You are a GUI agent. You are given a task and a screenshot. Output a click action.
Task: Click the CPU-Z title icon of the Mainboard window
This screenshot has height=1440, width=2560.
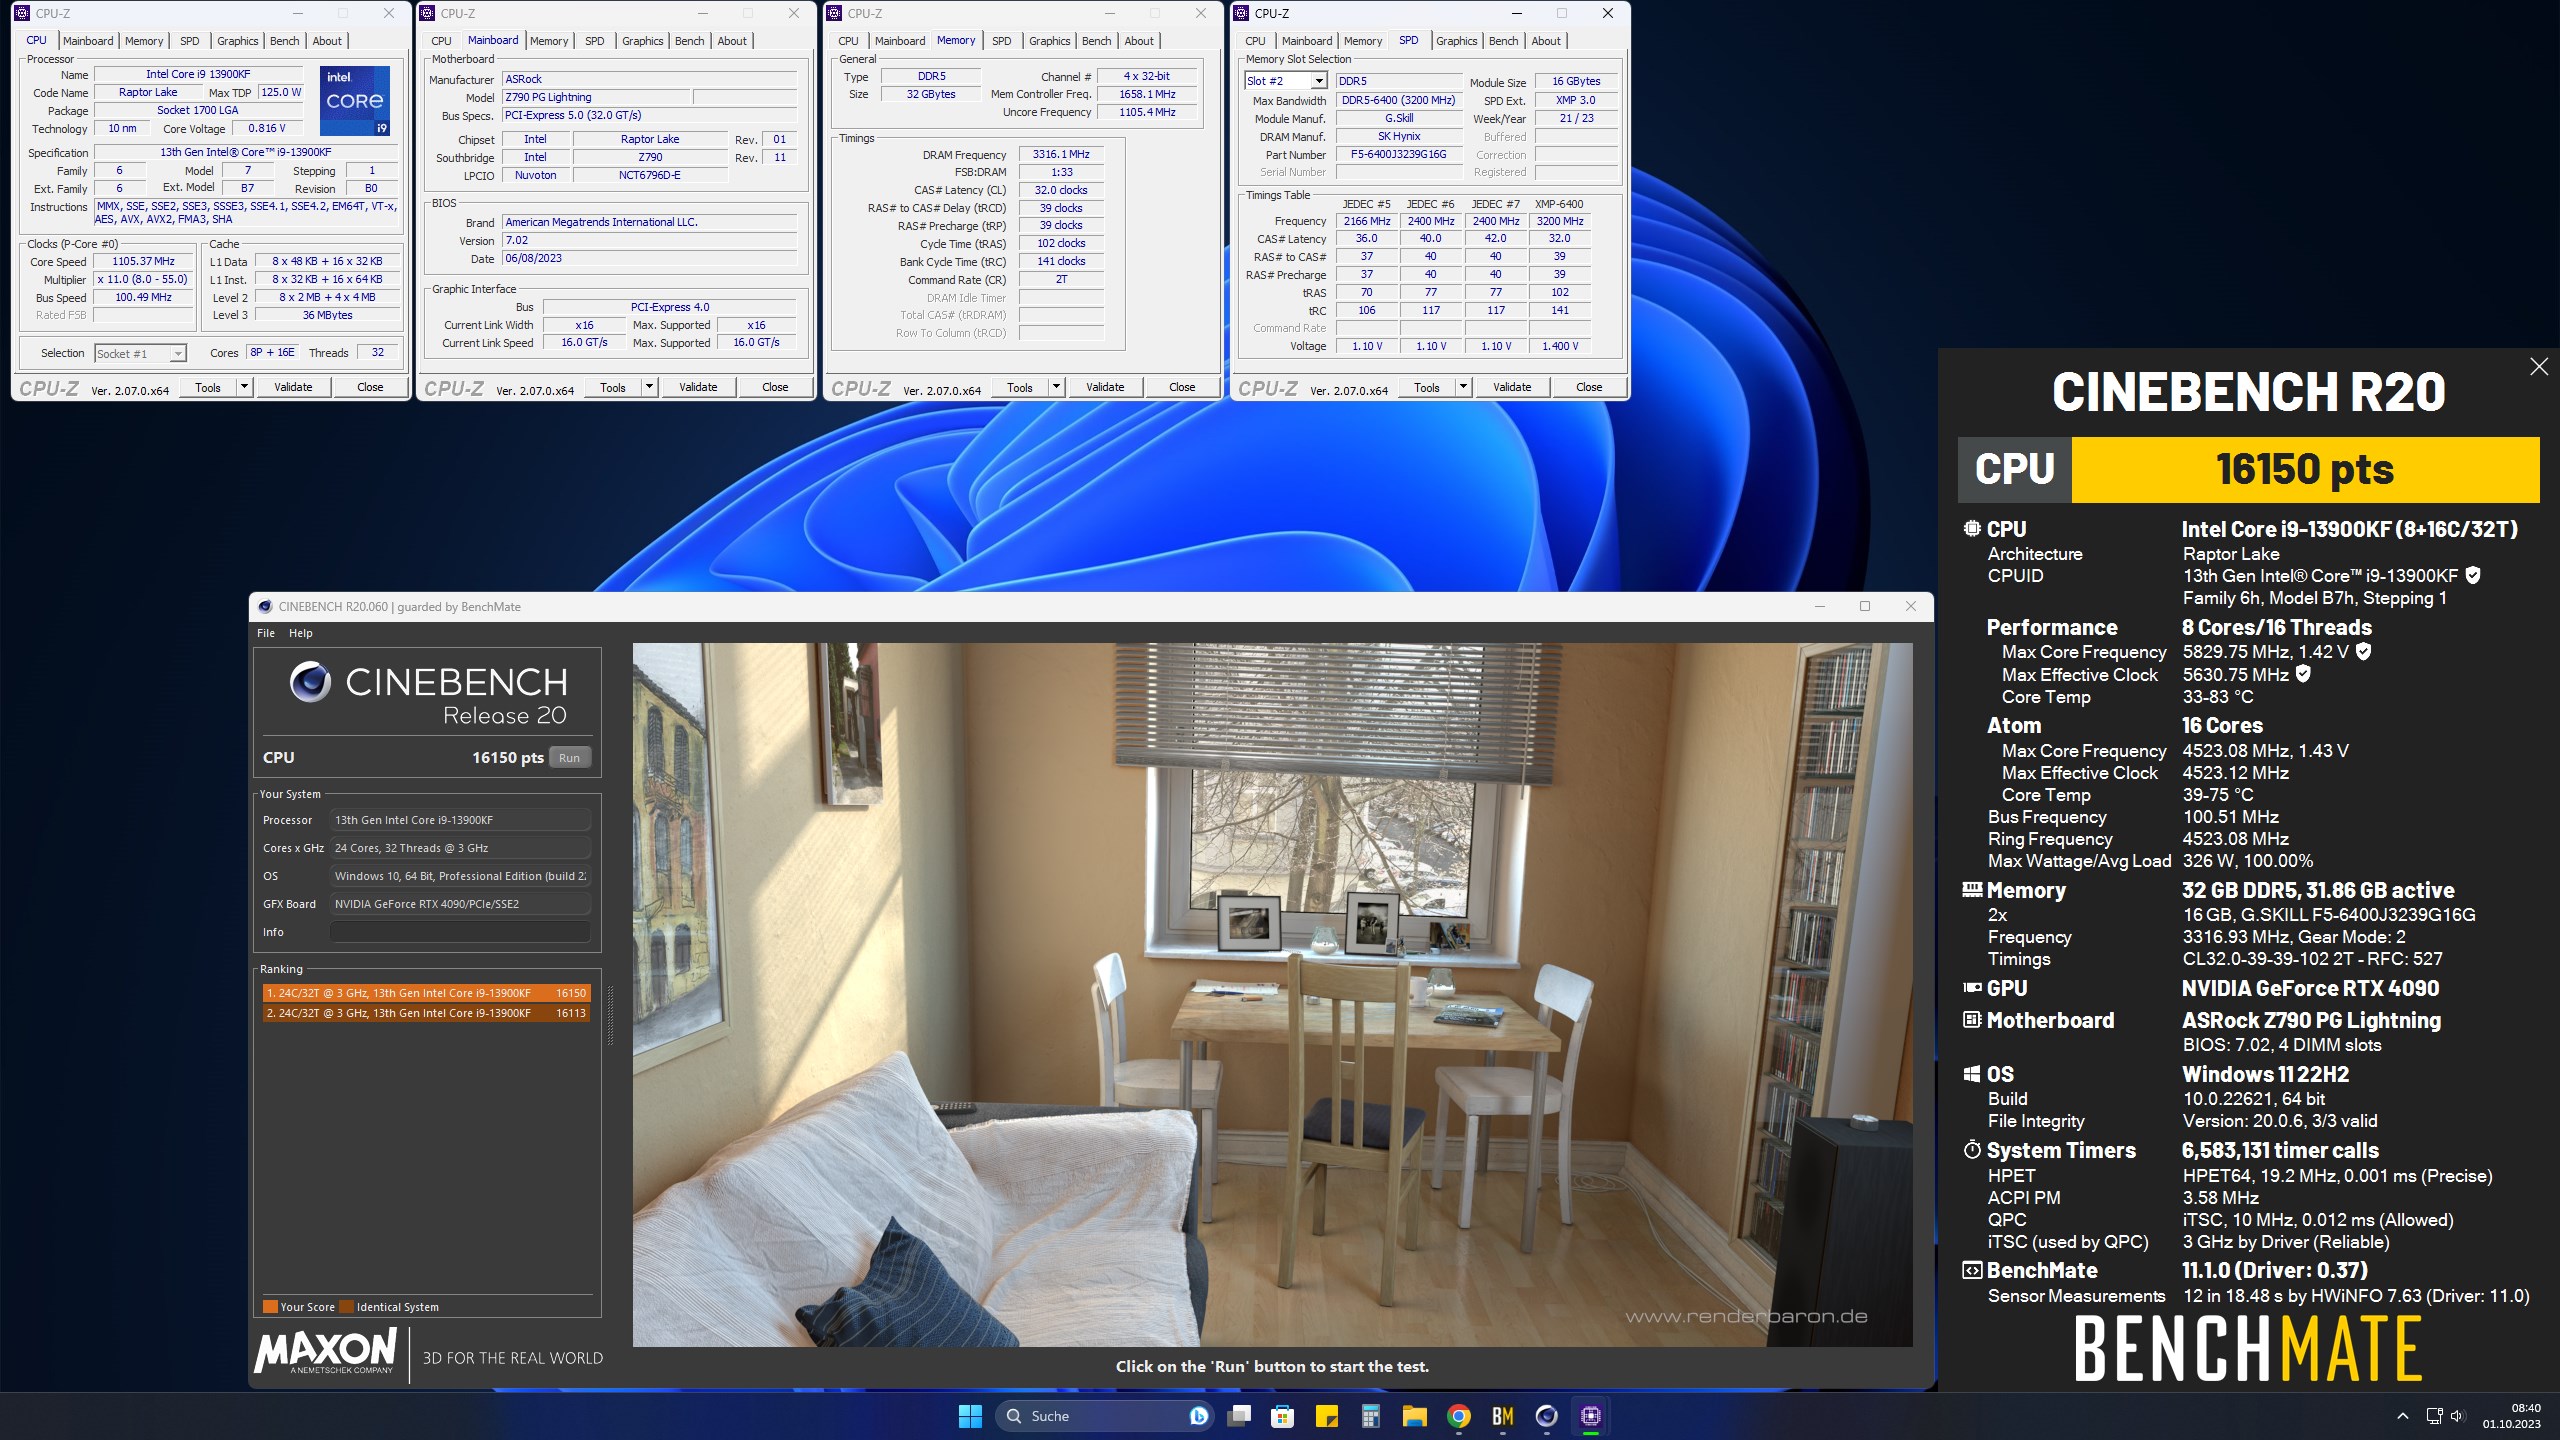click(428, 13)
